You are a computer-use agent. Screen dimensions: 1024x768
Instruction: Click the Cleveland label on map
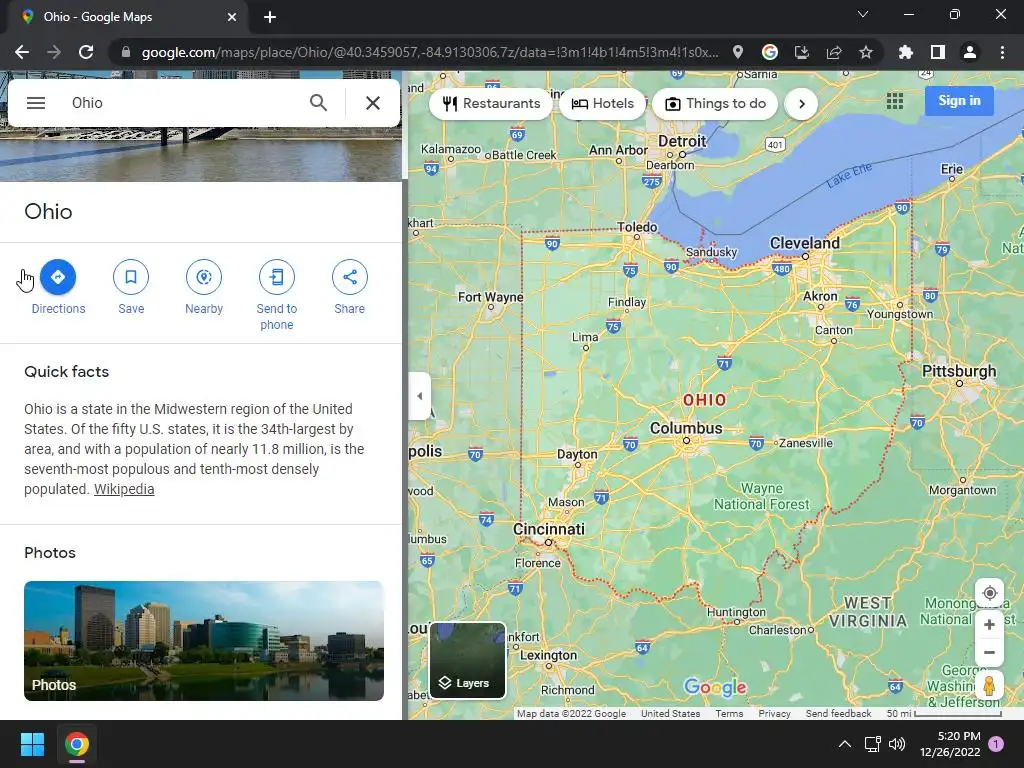(805, 243)
